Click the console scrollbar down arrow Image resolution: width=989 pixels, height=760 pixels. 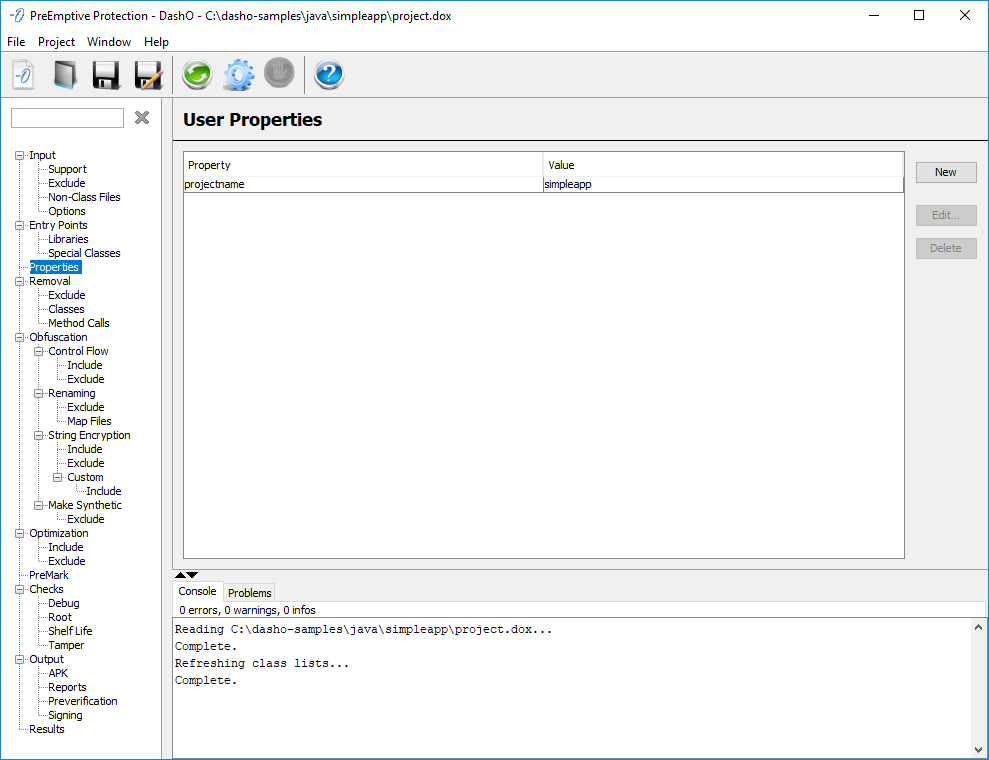(x=978, y=749)
